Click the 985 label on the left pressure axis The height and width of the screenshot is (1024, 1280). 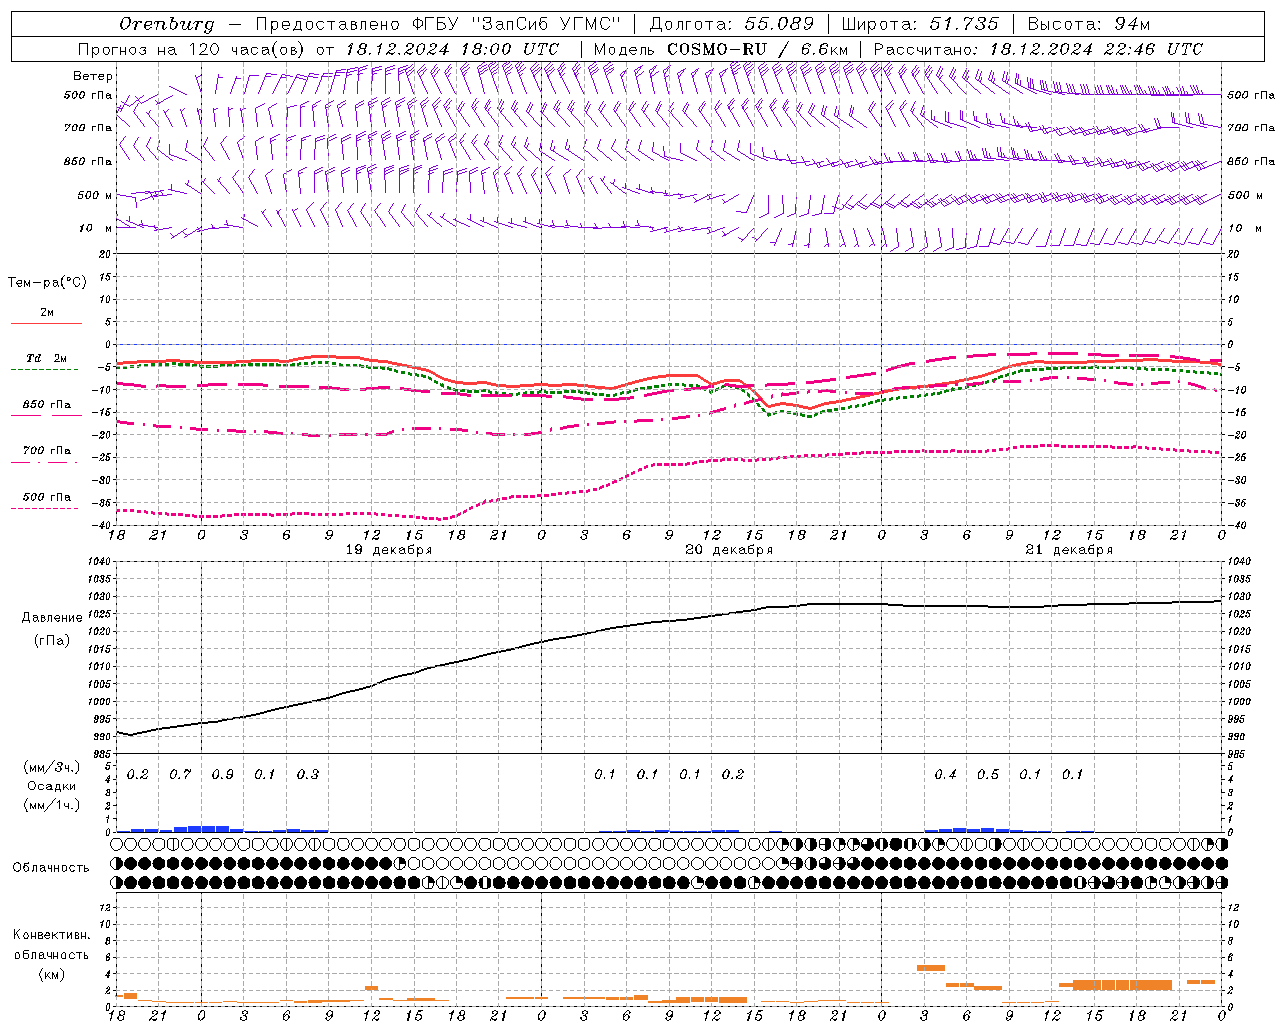tap(102, 753)
